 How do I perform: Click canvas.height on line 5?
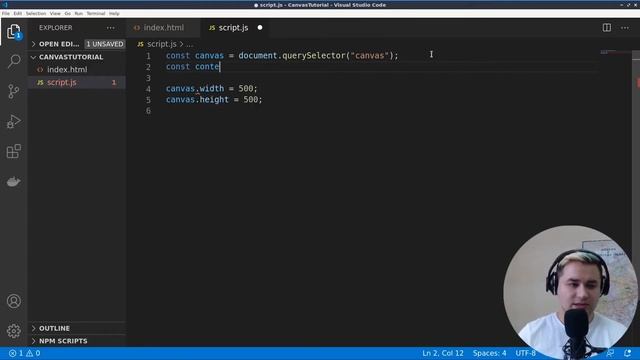pos(197,100)
